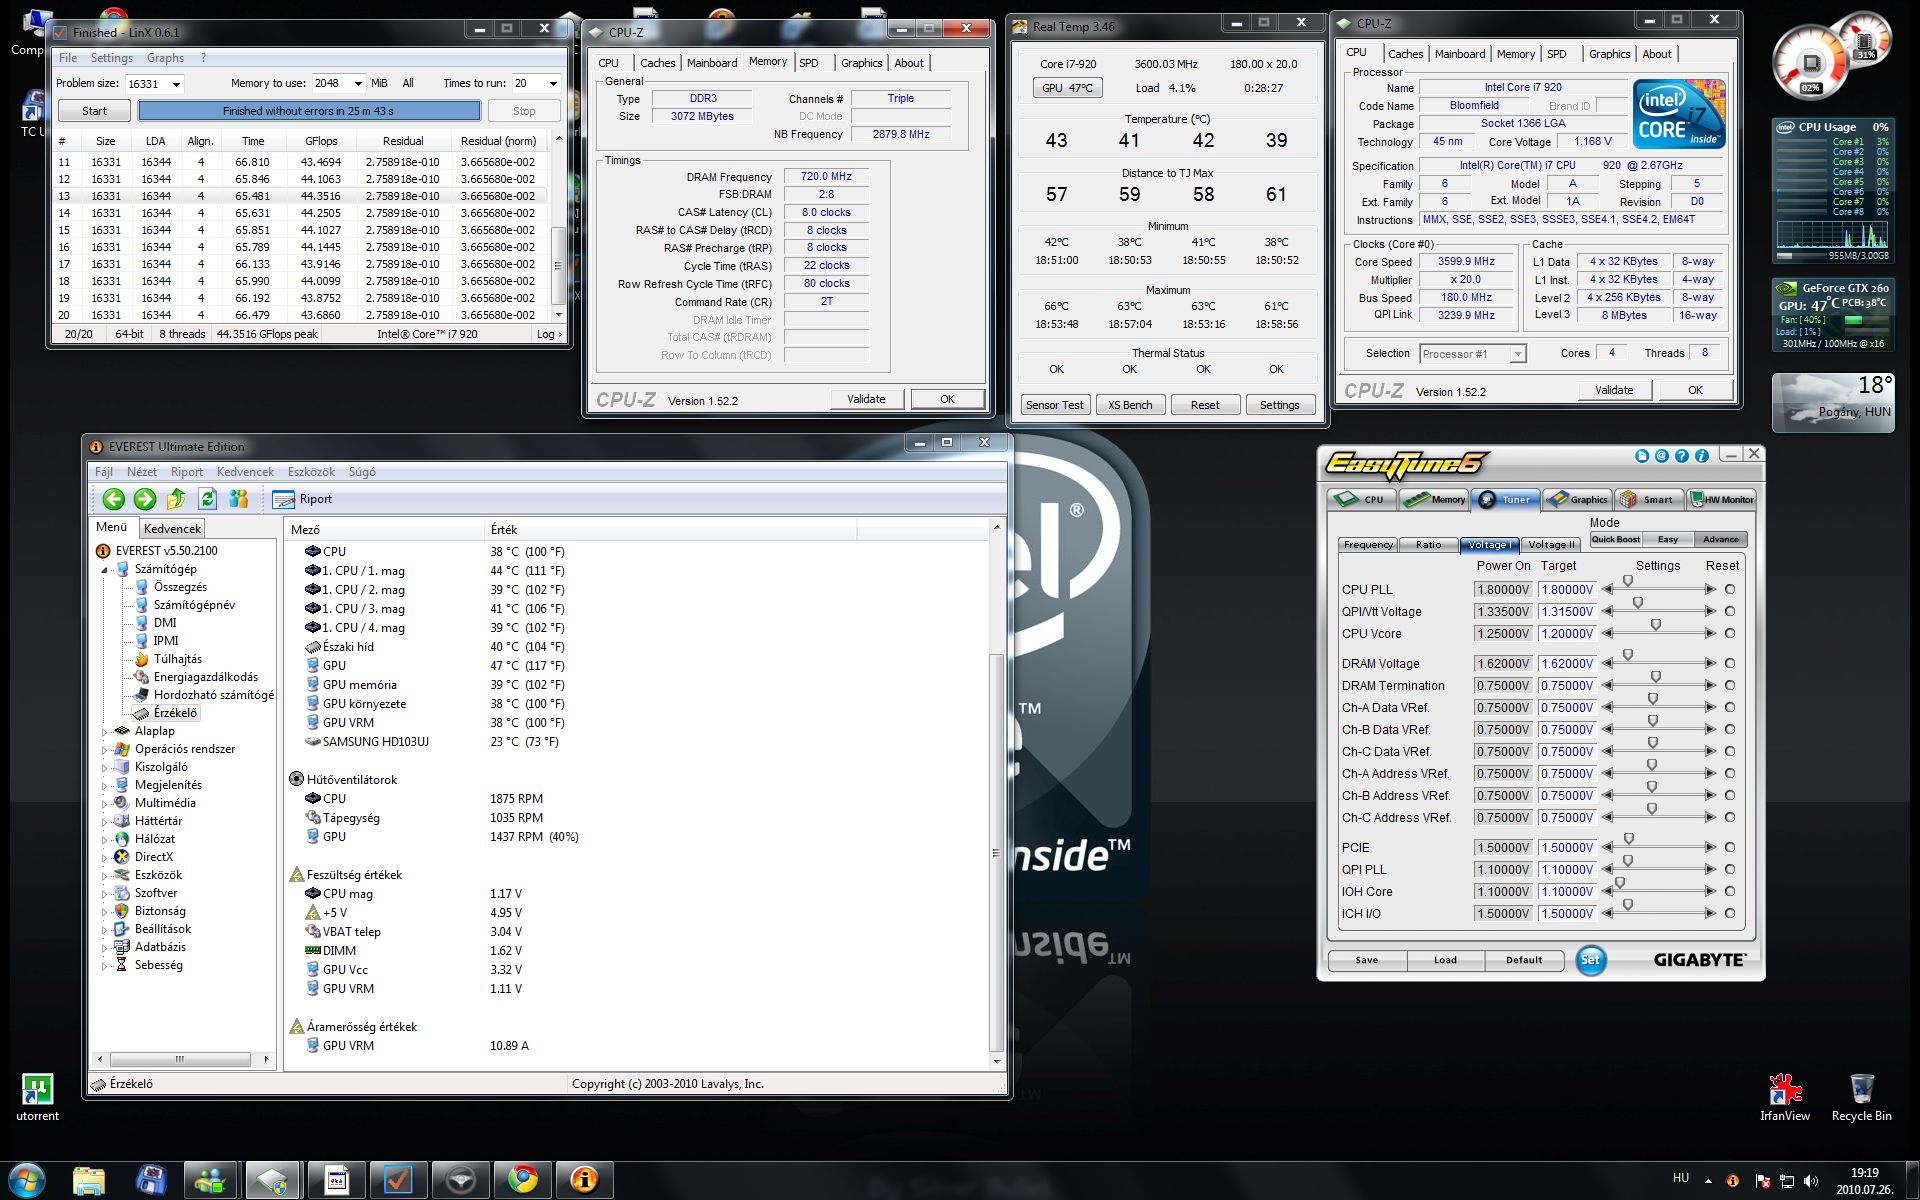Click the green Back arrow in EVEREST toolbar
This screenshot has height=1200, width=1920.
point(114,499)
